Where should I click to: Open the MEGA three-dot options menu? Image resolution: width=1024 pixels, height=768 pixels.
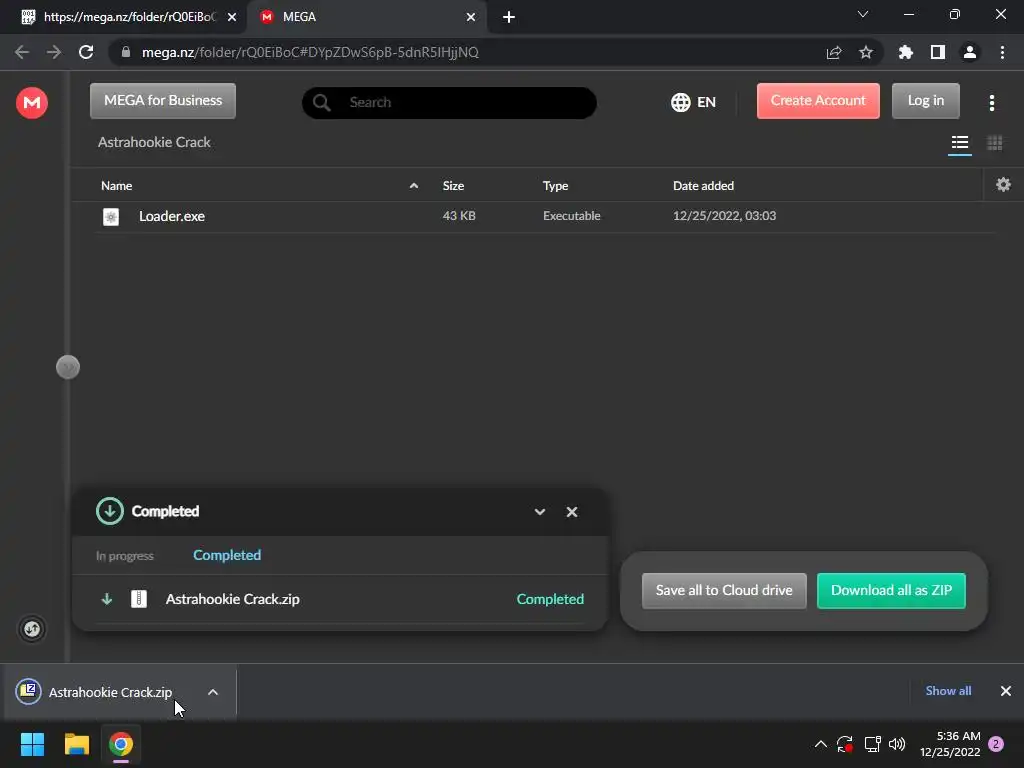[991, 103]
